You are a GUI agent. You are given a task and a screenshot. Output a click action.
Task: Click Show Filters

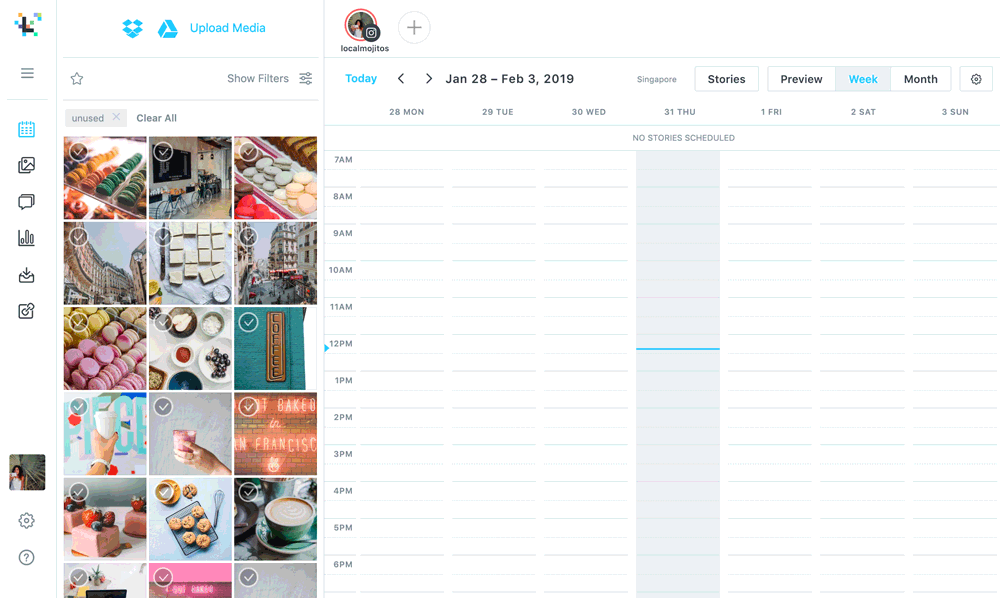point(258,78)
